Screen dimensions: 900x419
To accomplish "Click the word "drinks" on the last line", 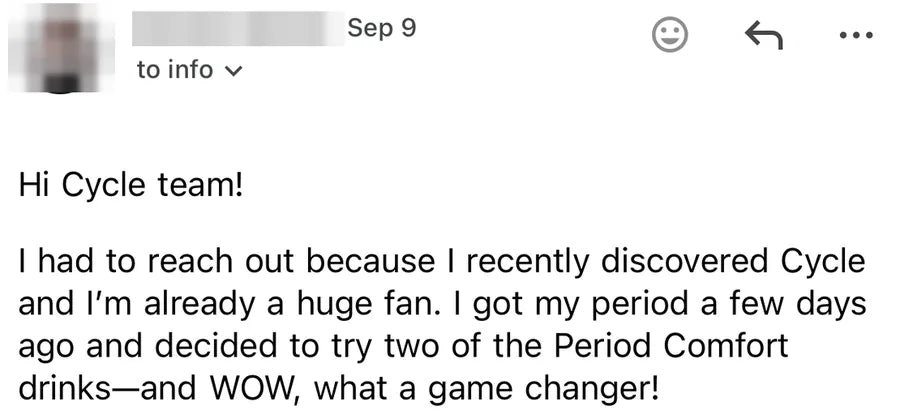I will pos(64,389).
